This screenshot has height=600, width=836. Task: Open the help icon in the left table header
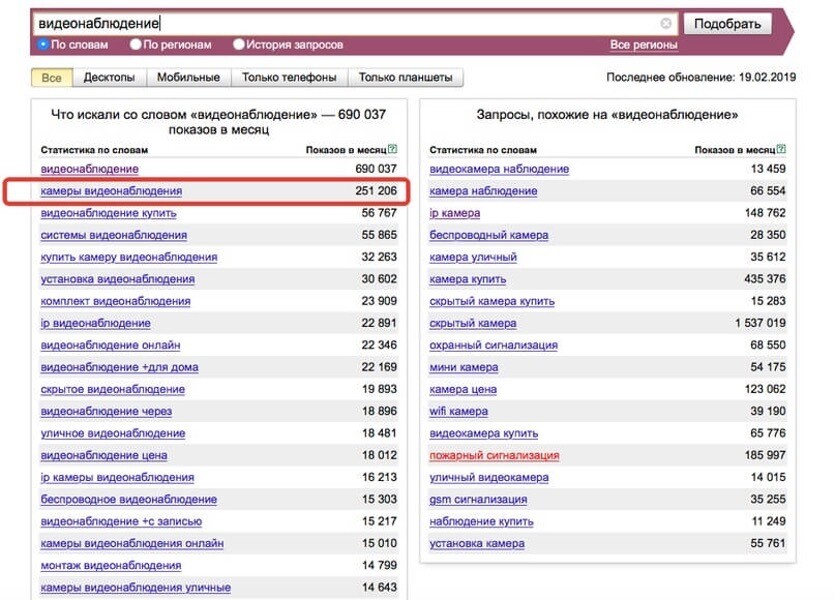(x=393, y=149)
